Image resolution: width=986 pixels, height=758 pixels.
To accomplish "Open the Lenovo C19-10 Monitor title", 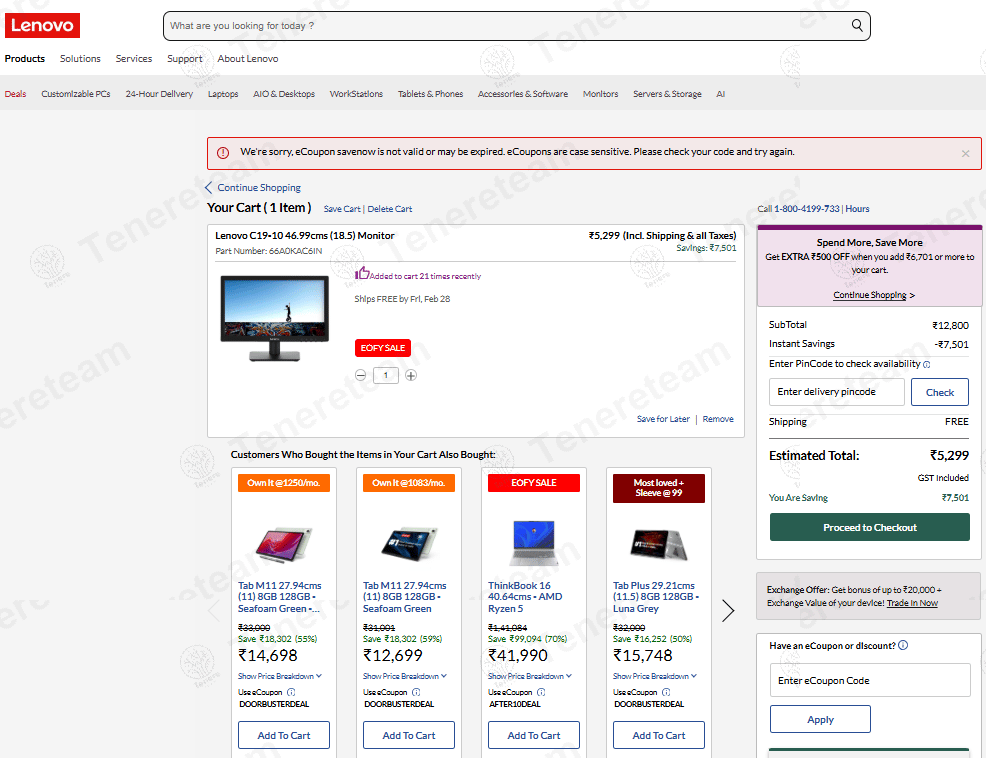I will [304, 236].
